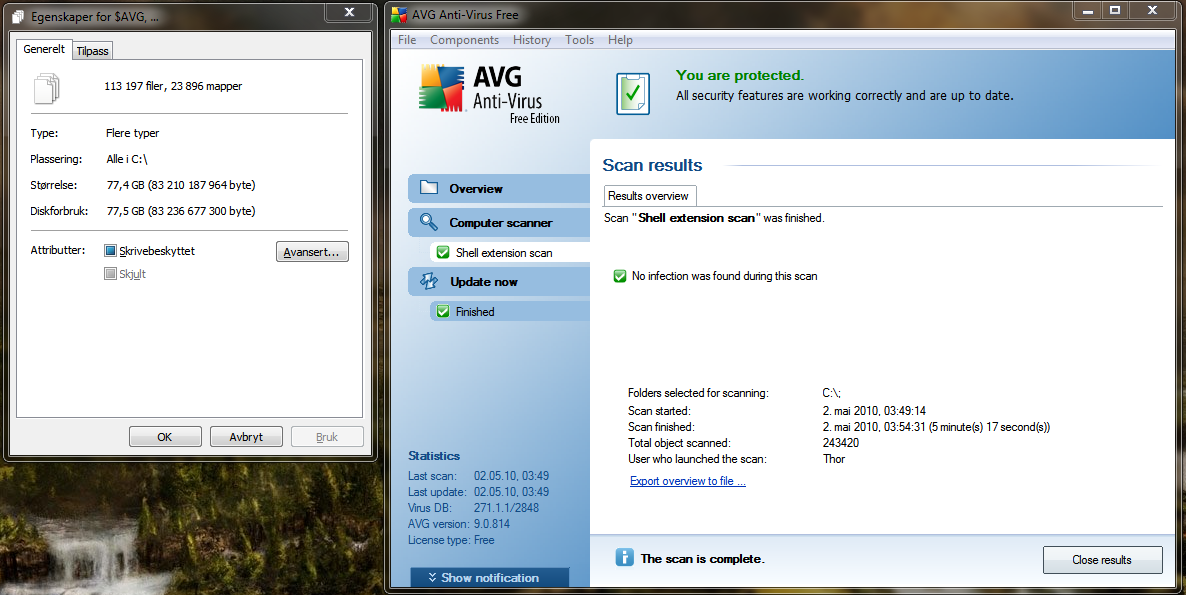The width and height of the screenshot is (1186, 595).
Task: Toggle the Skrivebeskyttet checkbox
Action: pyautogui.click(x=110, y=250)
